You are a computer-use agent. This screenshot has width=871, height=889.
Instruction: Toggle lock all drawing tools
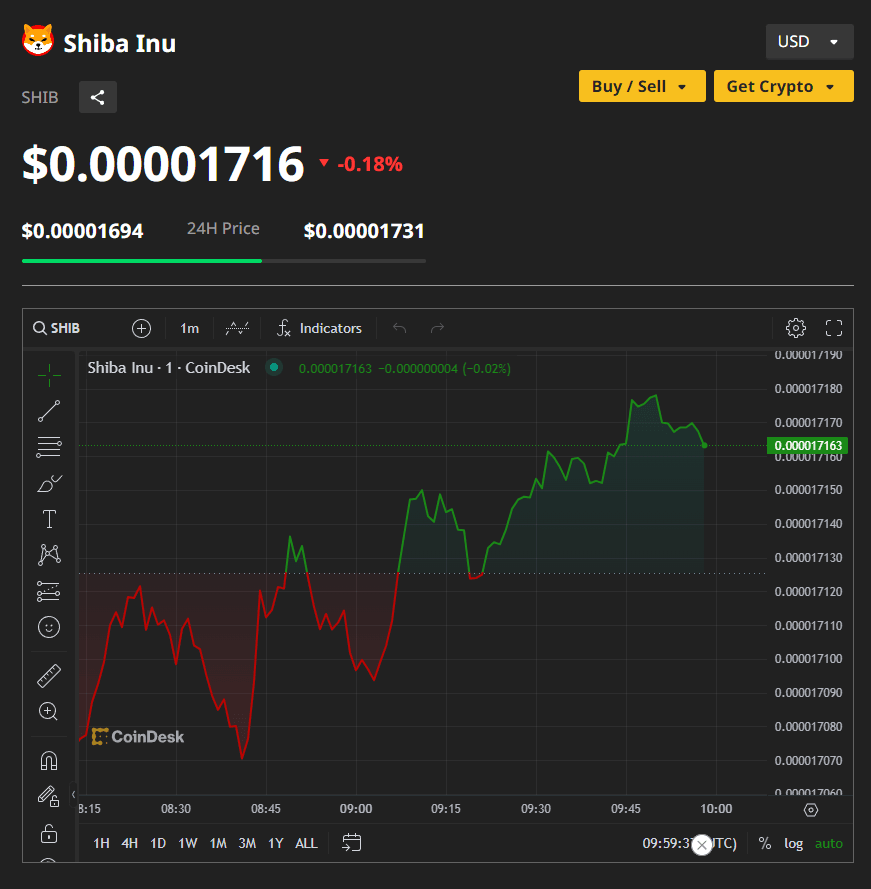pyautogui.click(x=49, y=833)
